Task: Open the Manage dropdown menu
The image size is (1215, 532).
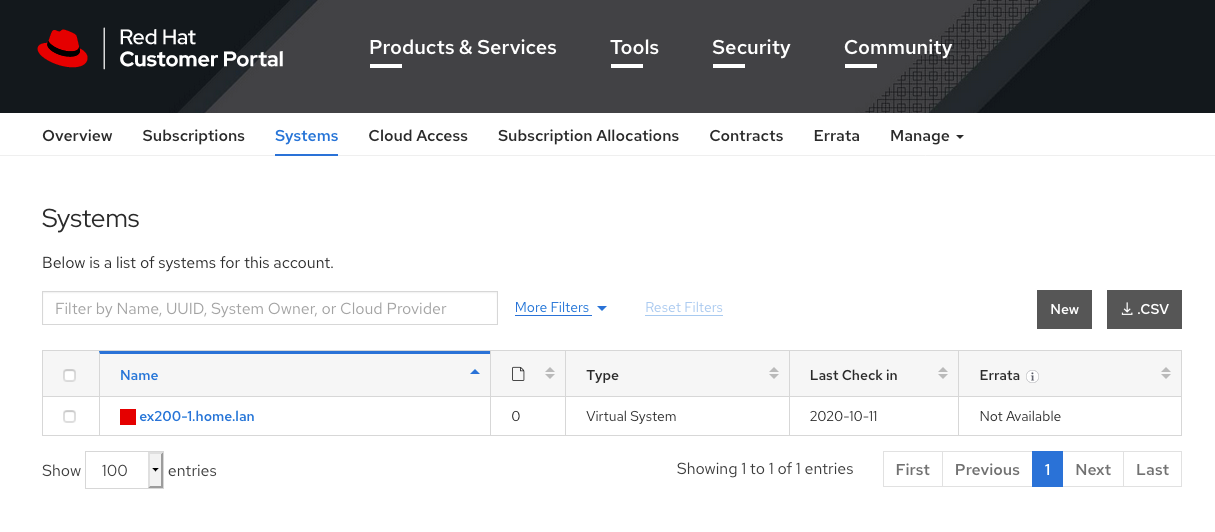Action: pyautogui.click(x=927, y=136)
